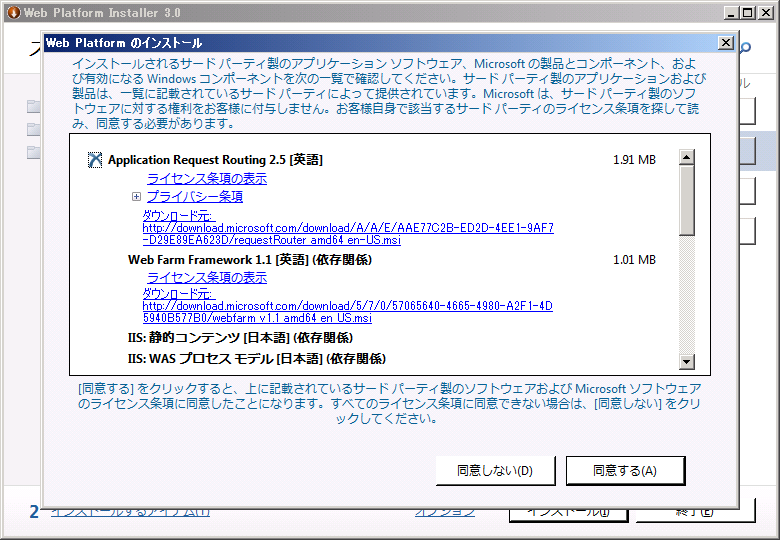Select the Web Farm Framework 1.1 [英語] (依存関係) title
This screenshot has width=780, height=540.
[x=250, y=260]
